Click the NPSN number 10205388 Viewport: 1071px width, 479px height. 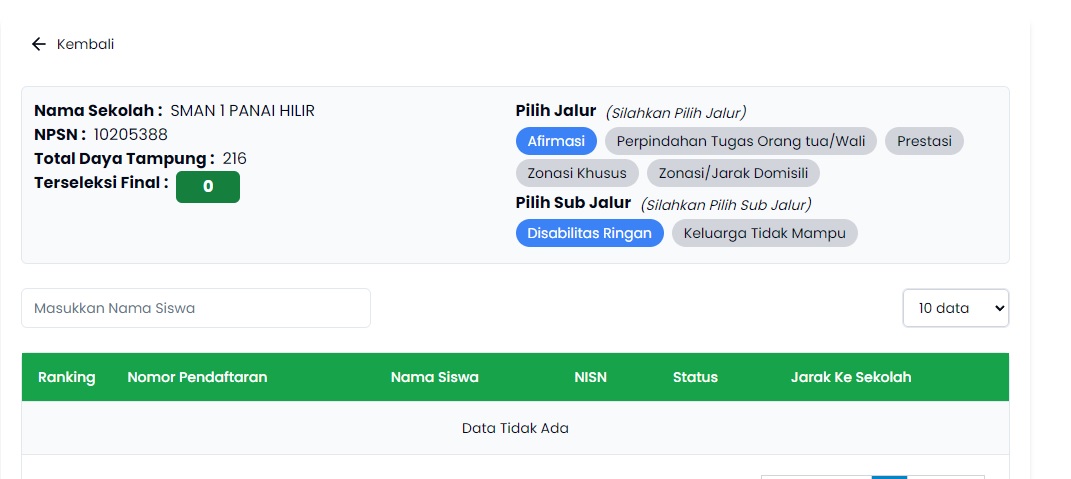click(131, 134)
